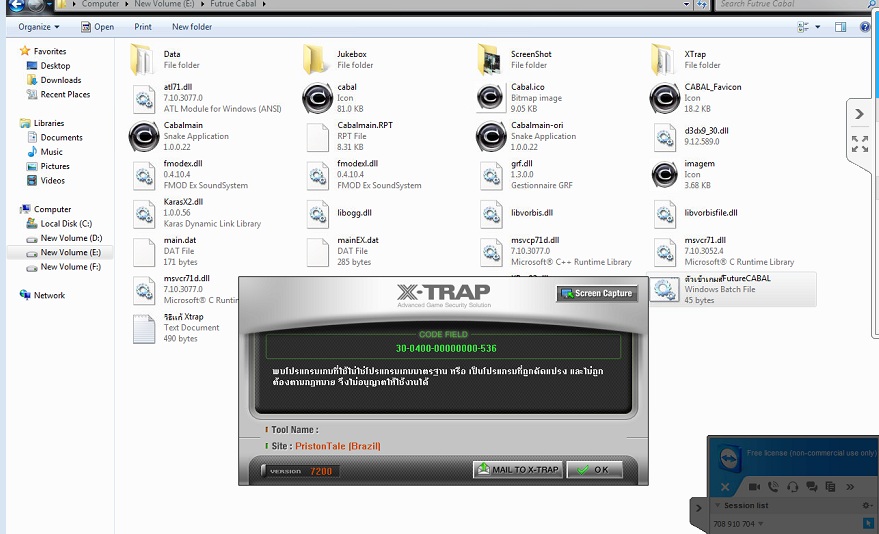Open Videos library in sidebar

[52, 180]
